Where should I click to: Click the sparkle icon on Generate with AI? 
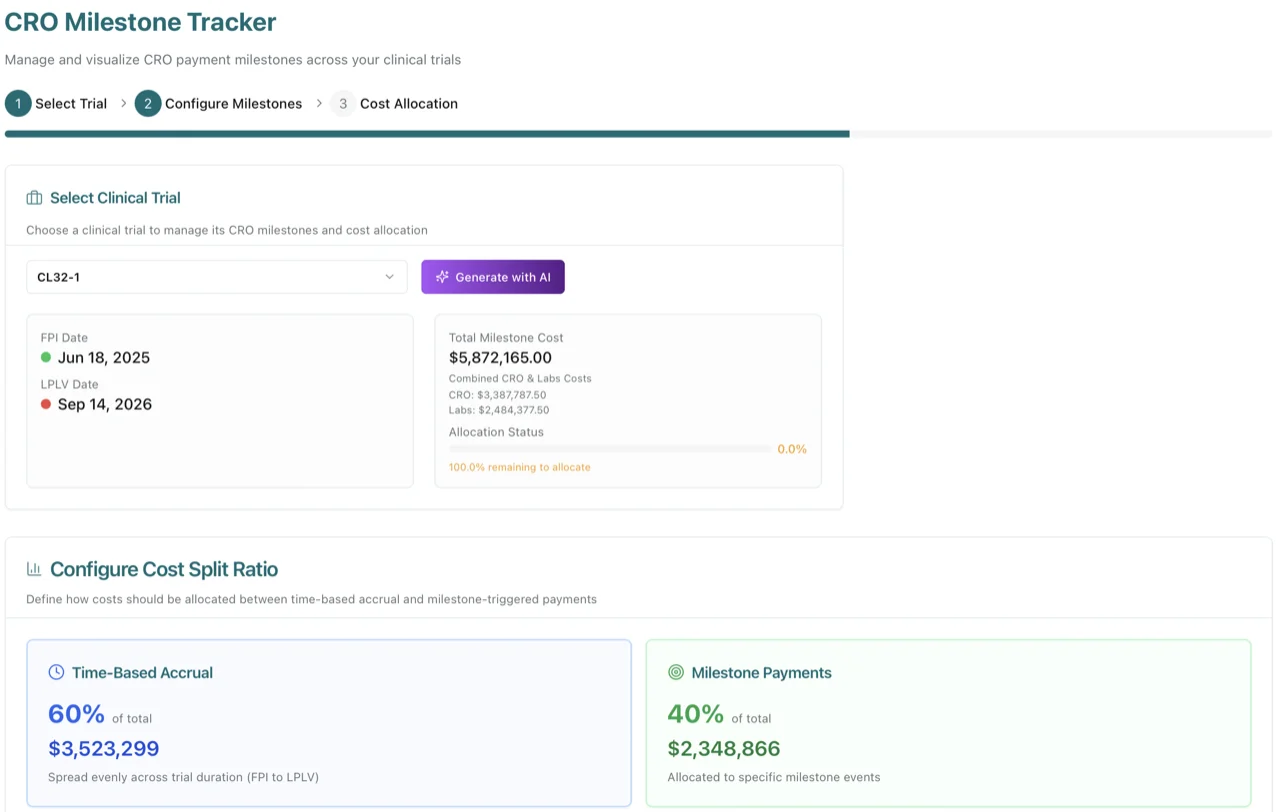tap(441, 276)
